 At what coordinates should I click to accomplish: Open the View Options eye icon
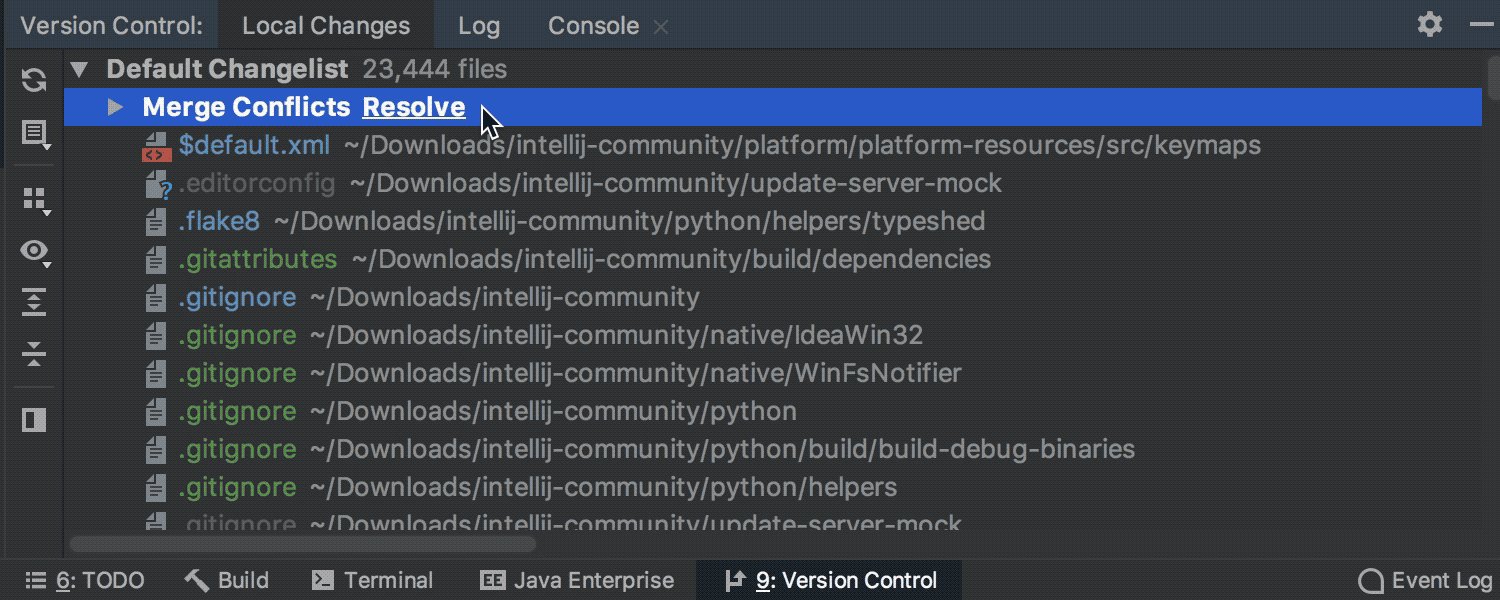pyautogui.click(x=34, y=253)
